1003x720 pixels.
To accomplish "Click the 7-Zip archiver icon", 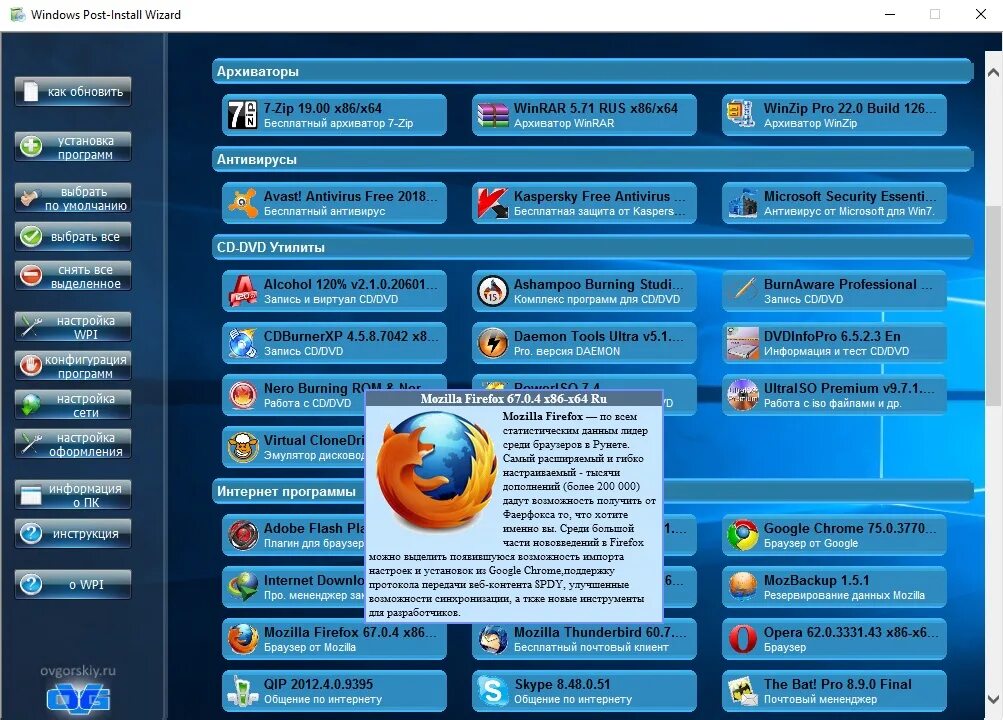I will [242, 115].
